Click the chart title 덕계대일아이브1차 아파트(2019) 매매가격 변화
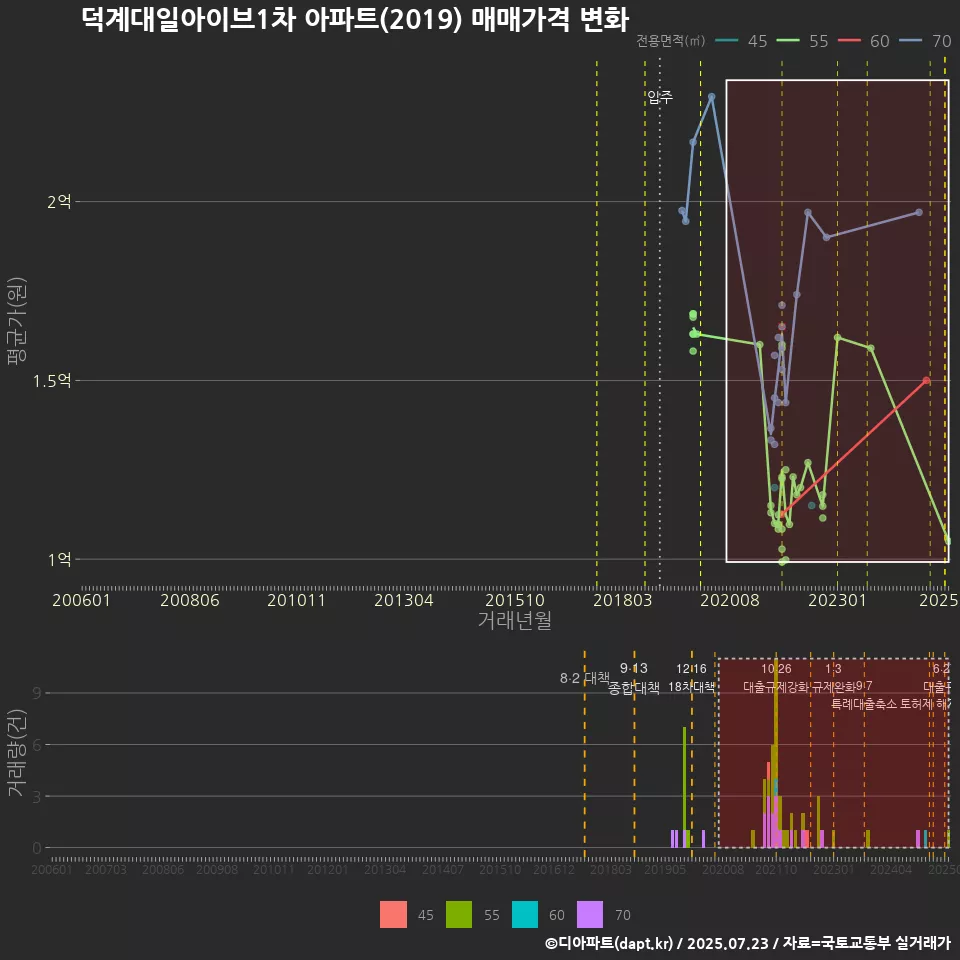Screen dimensions: 960x960 (x=354, y=20)
